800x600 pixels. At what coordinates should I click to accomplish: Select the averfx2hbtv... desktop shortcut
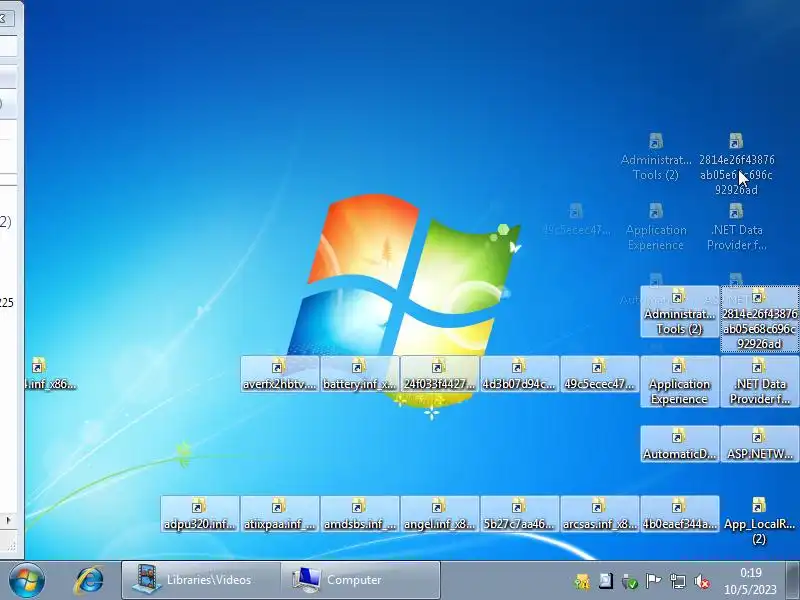pyautogui.click(x=280, y=374)
